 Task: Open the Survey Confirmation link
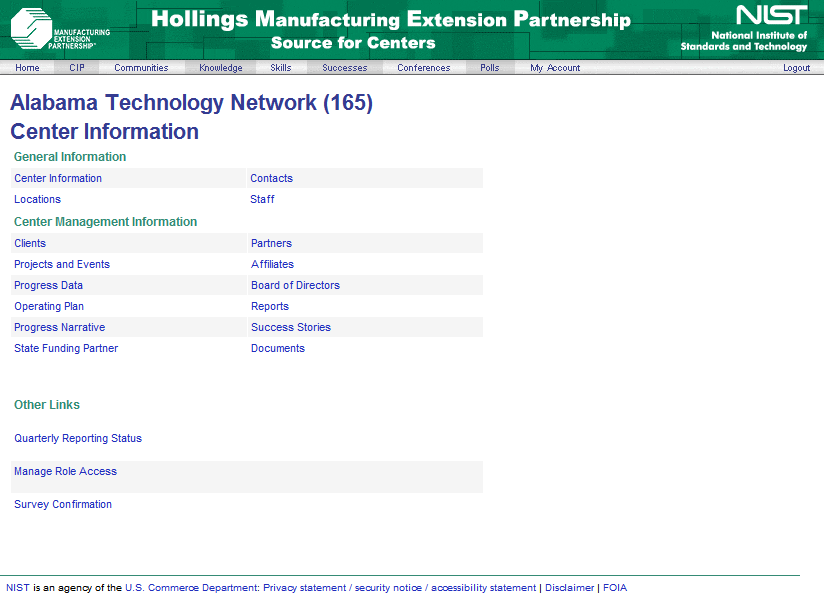(x=63, y=505)
